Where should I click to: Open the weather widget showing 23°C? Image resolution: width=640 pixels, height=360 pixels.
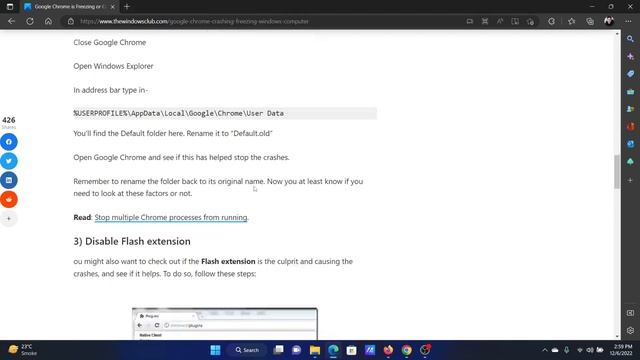tap(23, 350)
